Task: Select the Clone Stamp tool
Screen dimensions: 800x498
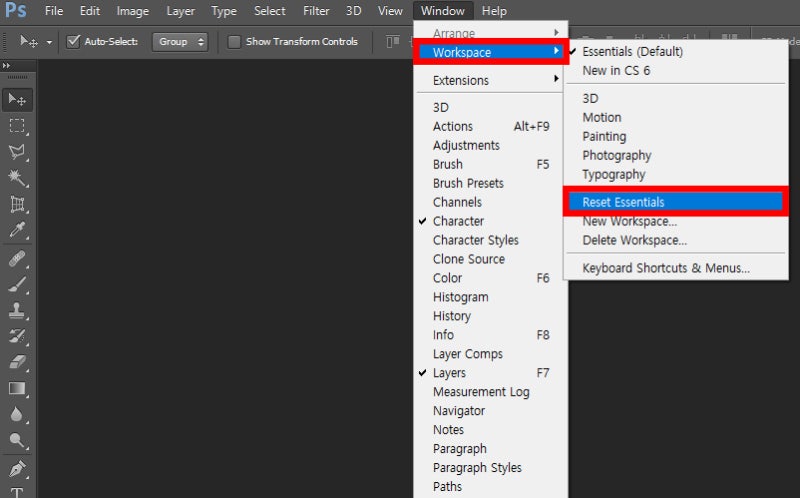Action: tap(17, 310)
